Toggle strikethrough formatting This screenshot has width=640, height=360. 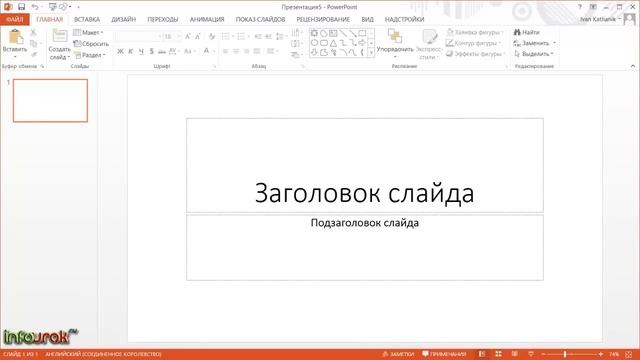[x=162, y=51]
